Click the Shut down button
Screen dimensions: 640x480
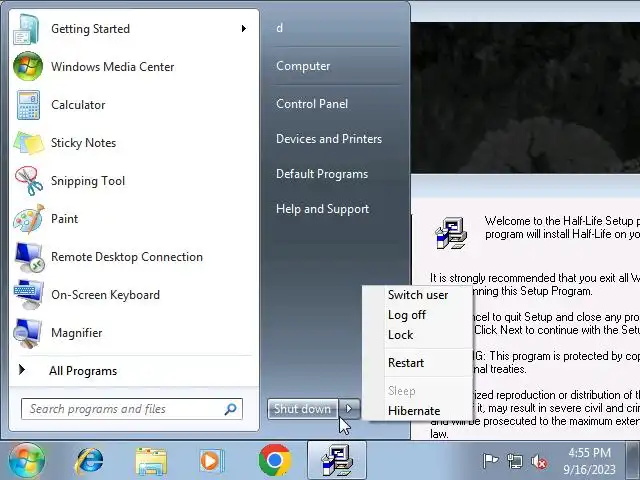pyautogui.click(x=302, y=409)
